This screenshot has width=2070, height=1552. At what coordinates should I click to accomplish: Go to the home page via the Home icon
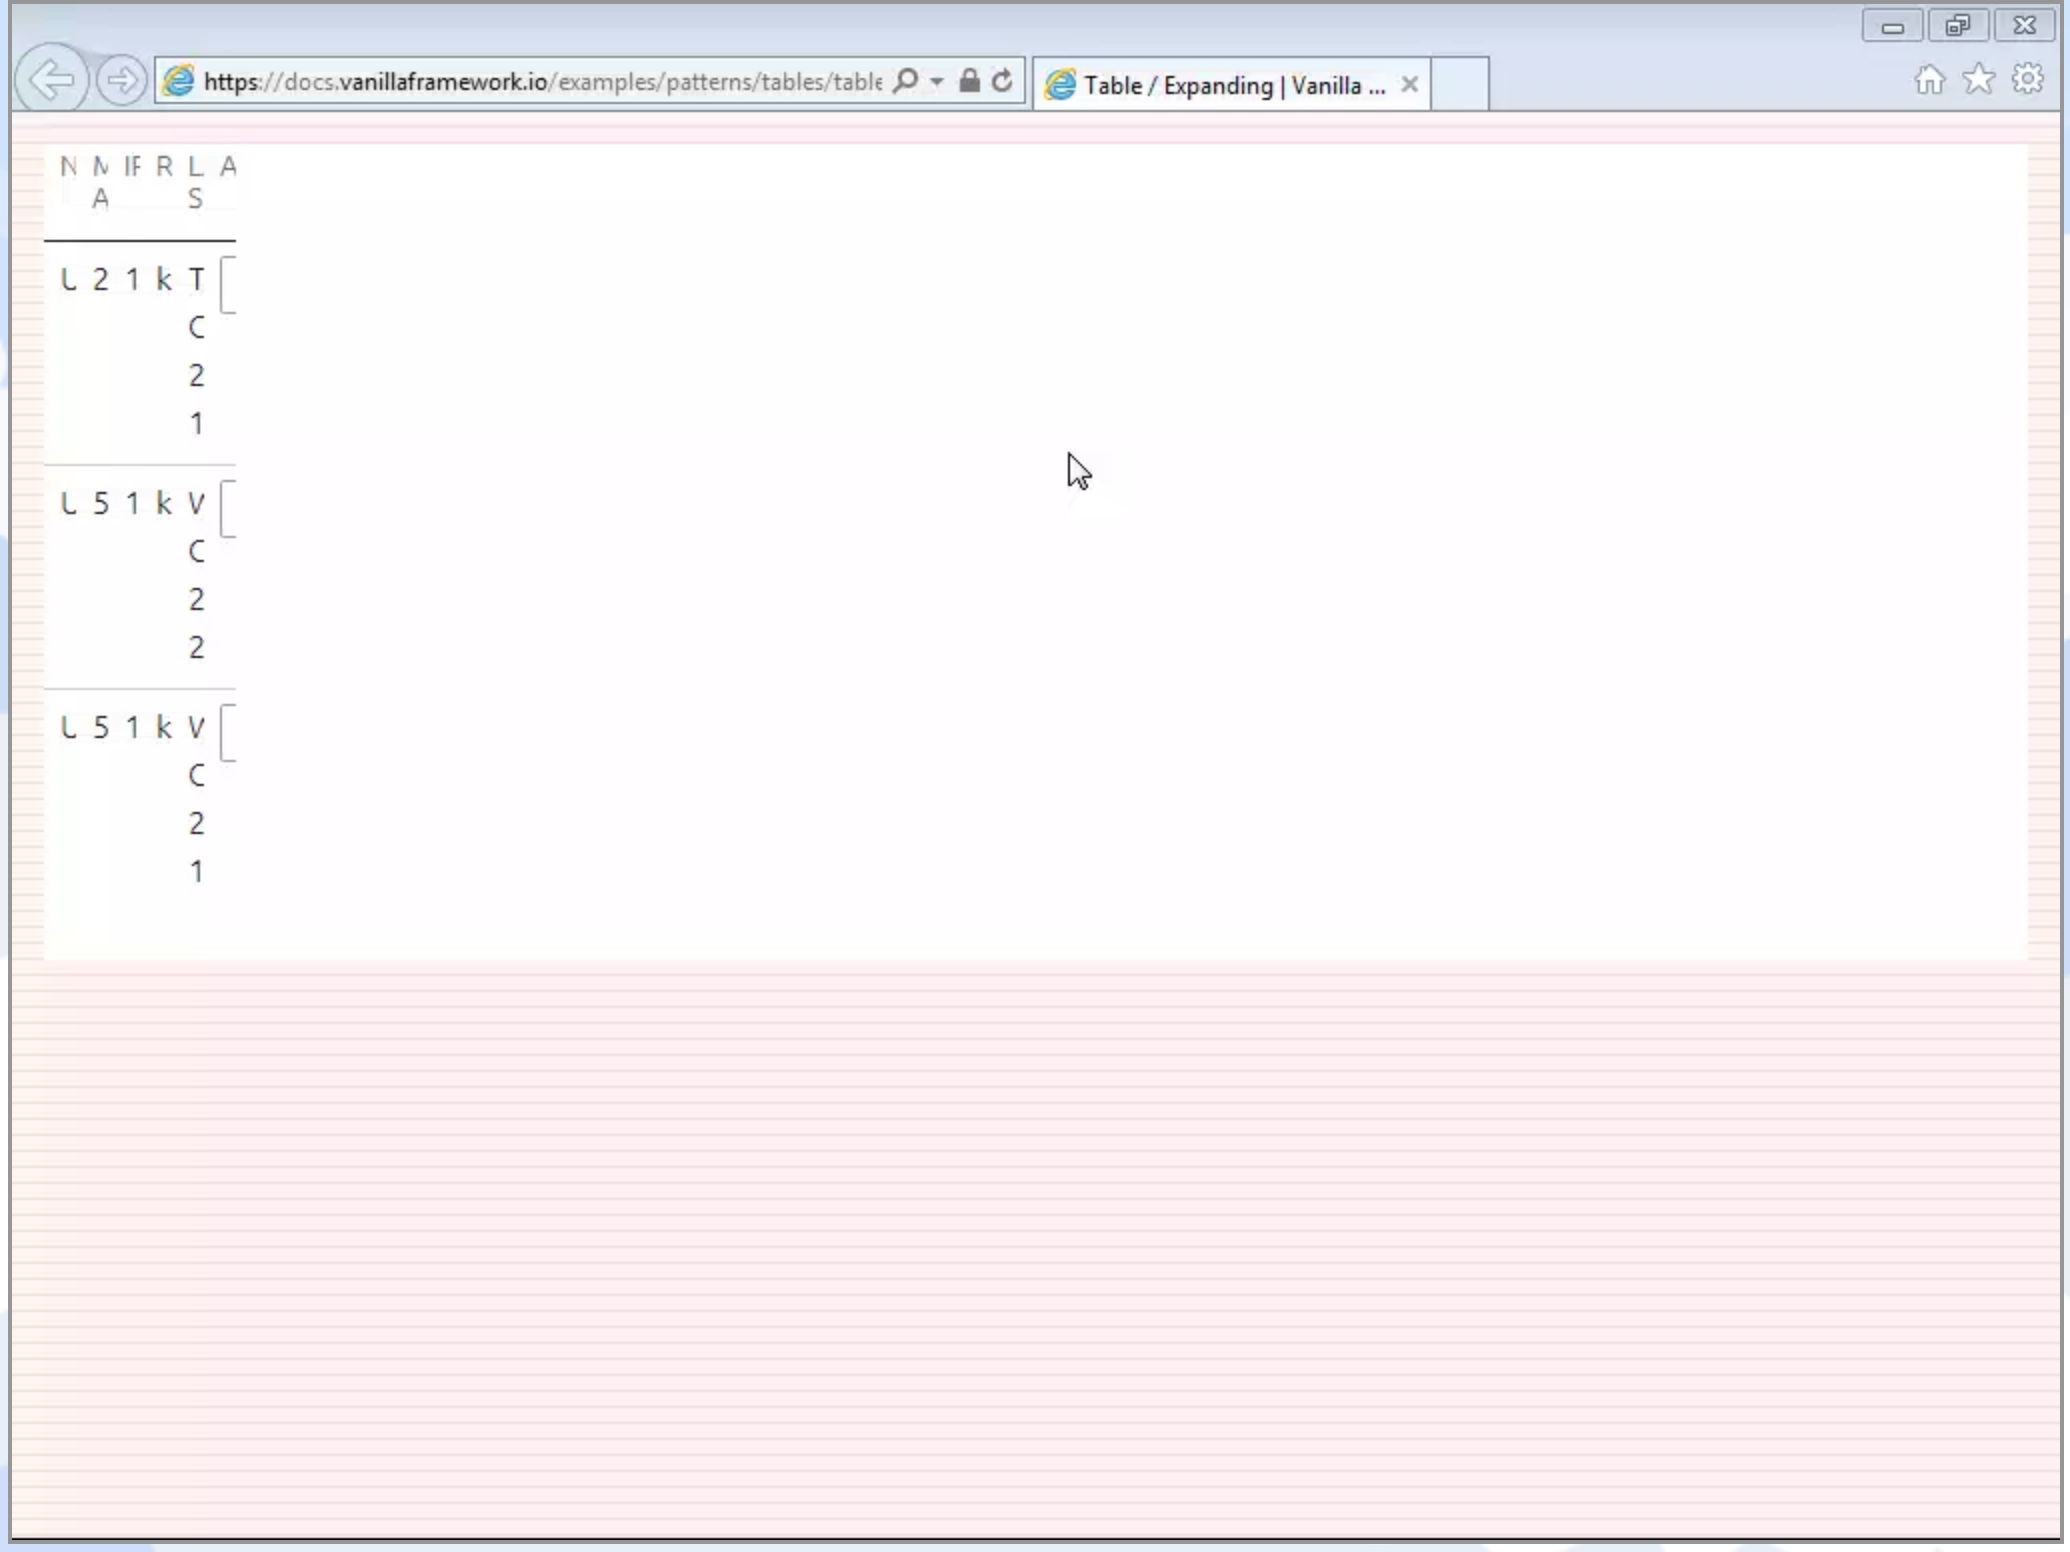click(1929, 79)
